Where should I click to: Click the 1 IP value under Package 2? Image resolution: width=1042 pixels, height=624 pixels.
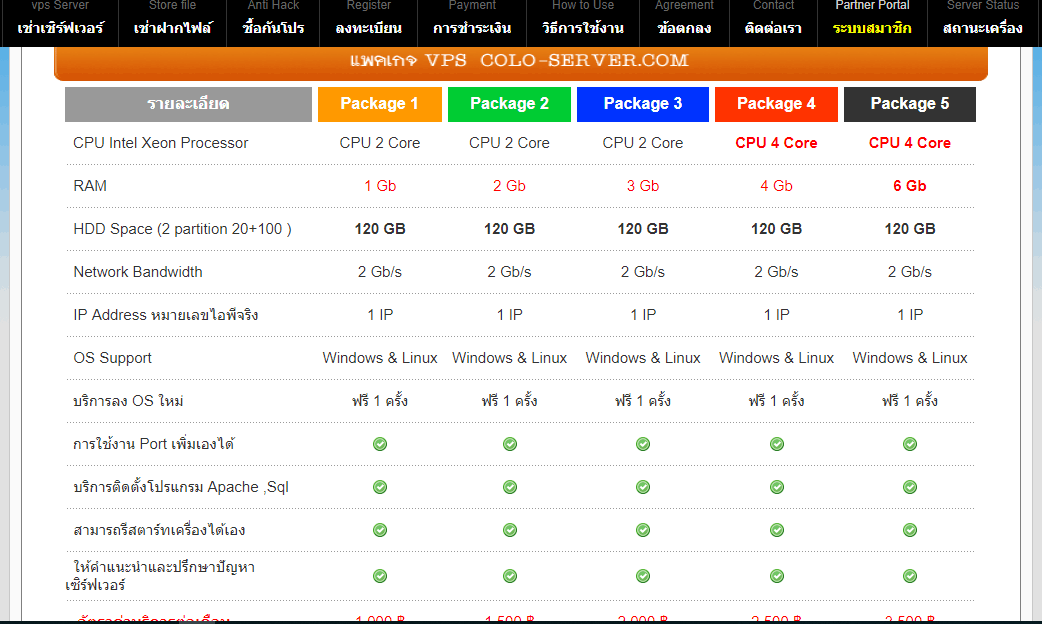pyautogui.click(x=510, y=315)
